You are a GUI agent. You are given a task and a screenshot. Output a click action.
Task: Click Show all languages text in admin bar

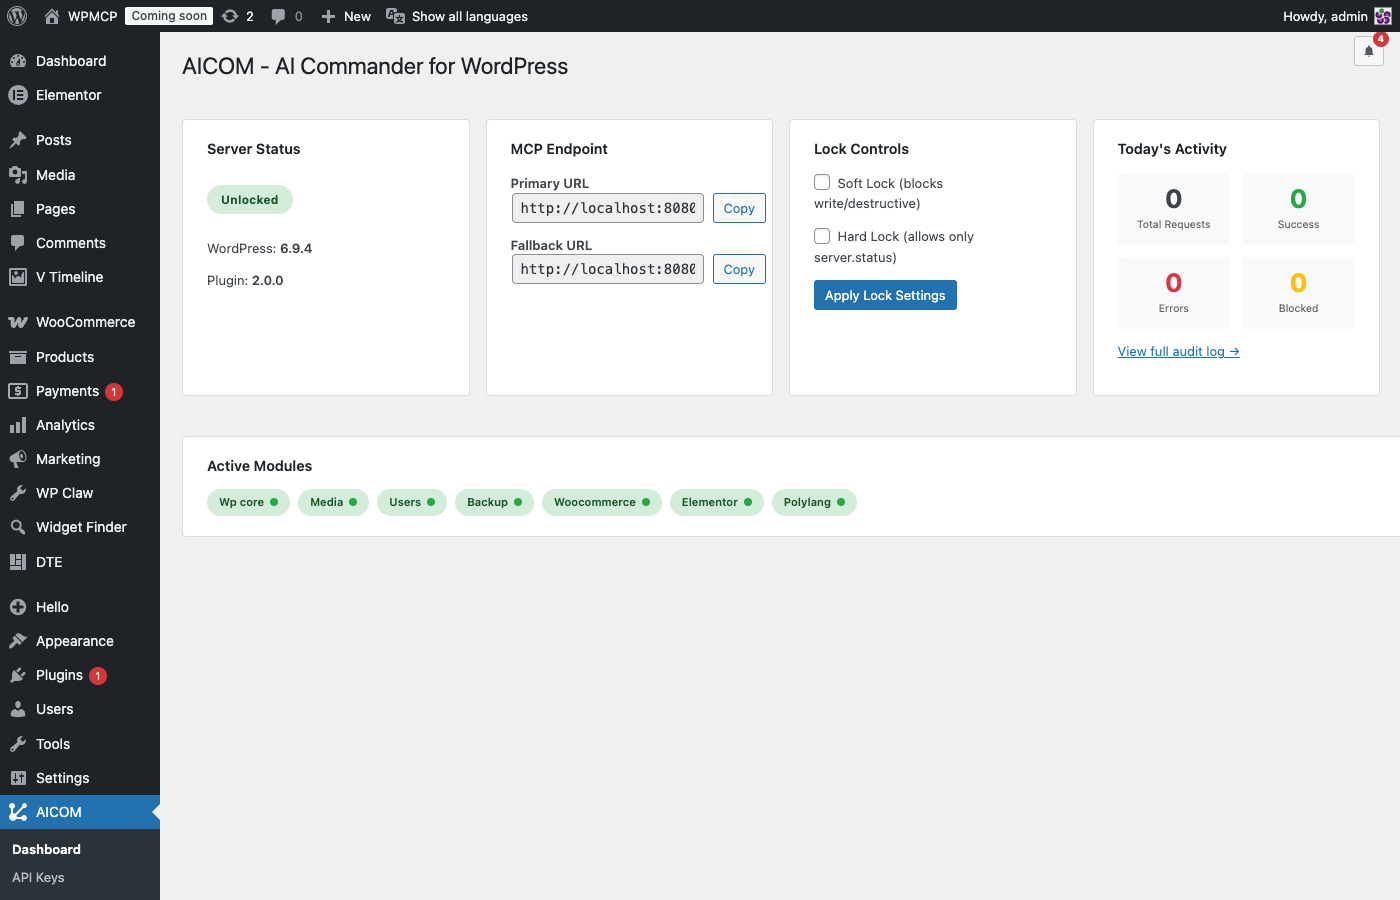coord(469,16)
